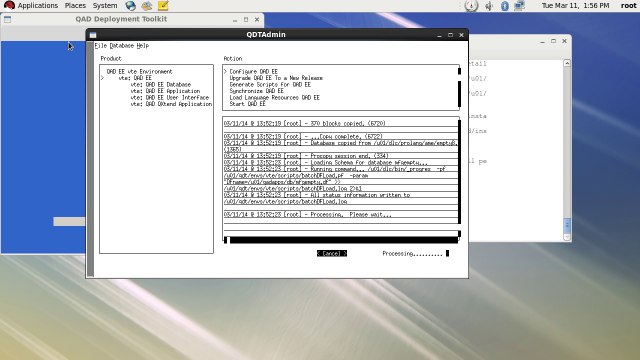Close the QDTAdmin window
640x360 pixels.
point(461,35)
